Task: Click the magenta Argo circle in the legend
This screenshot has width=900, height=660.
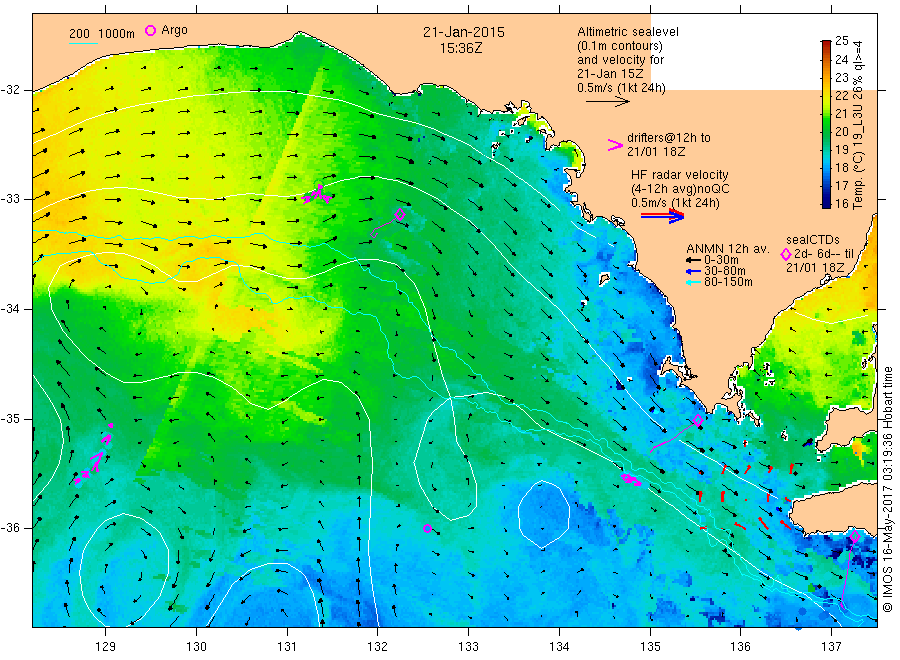Action: (x=150, y=30)
